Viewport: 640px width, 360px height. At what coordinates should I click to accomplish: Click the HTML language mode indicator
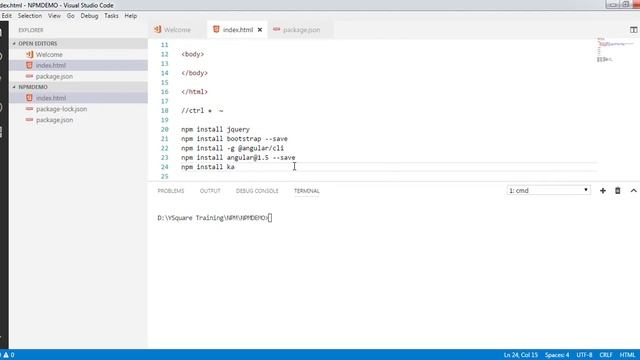point(627,355)
